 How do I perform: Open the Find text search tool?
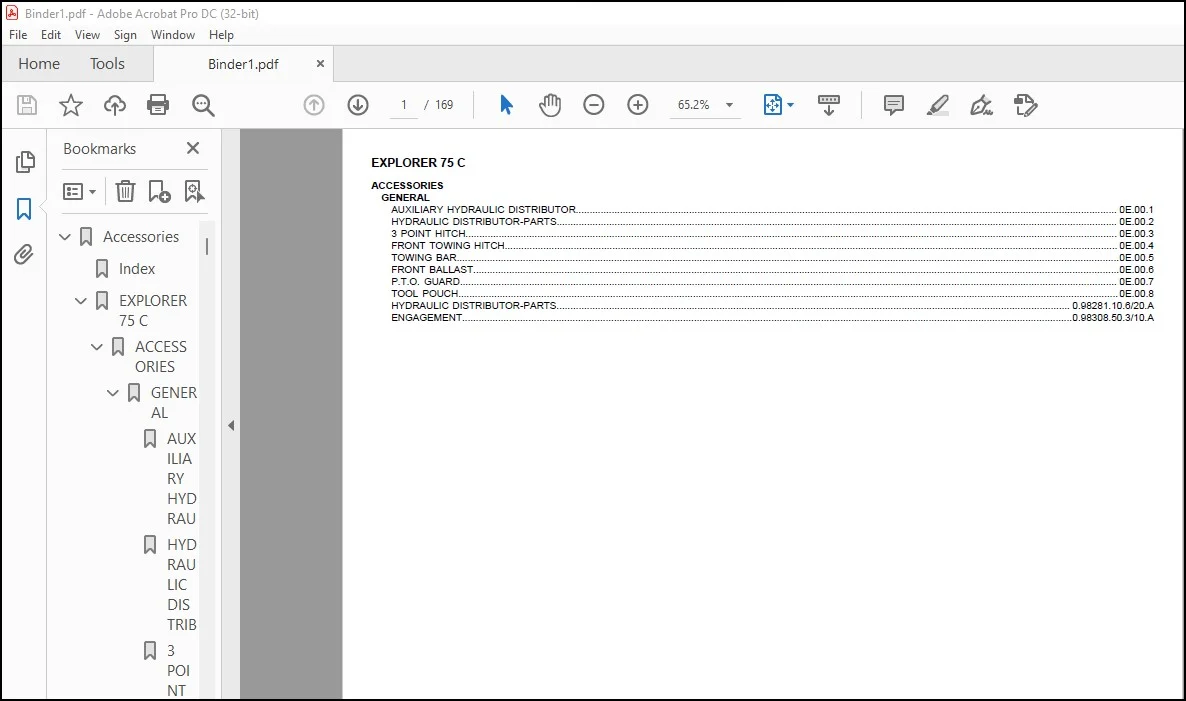[203, 105]
